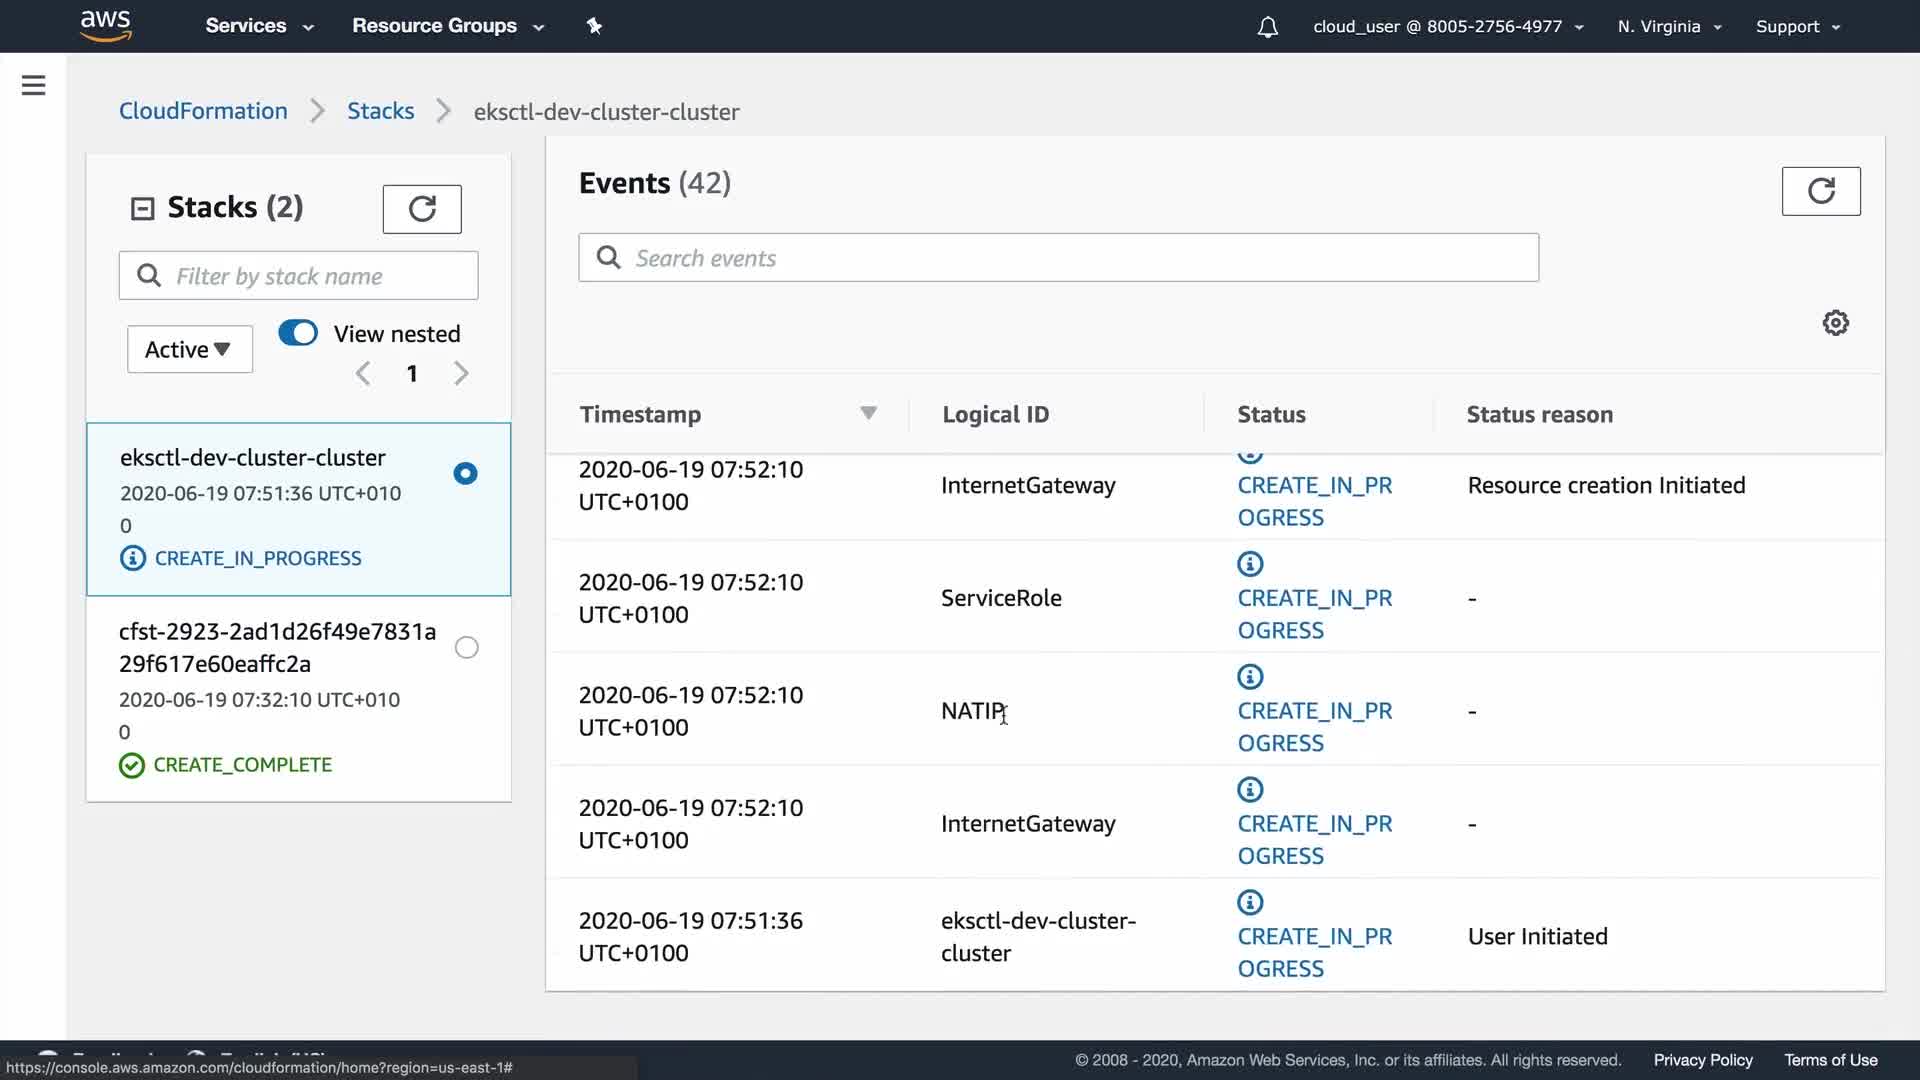Open the notifications bell
The image size is (1920, 1080).
1267,27
